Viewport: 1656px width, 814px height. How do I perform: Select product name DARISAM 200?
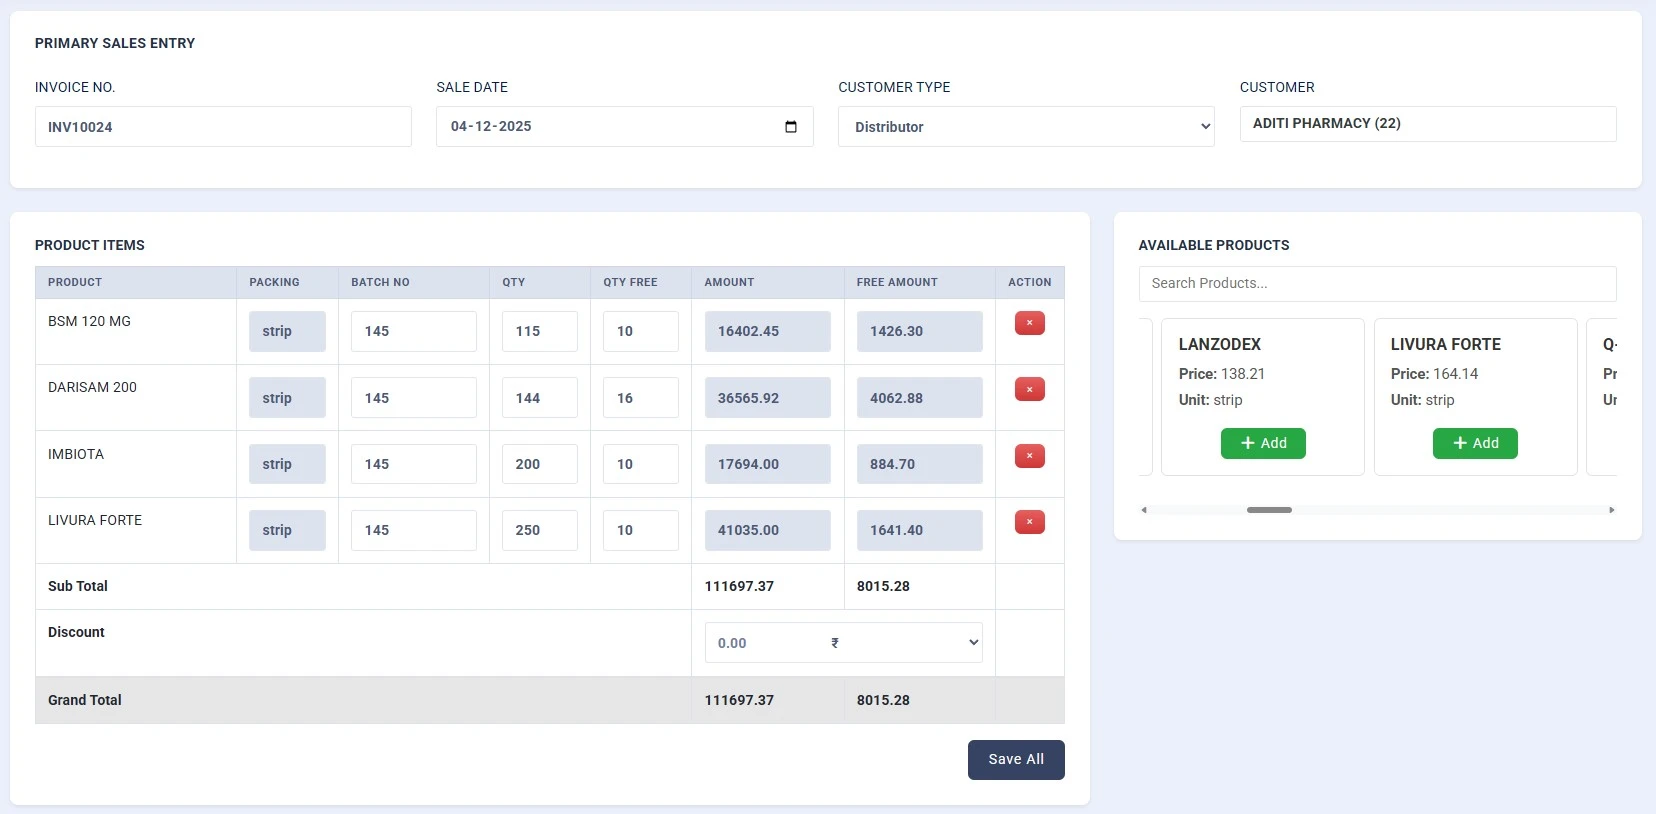pos(92,387)
